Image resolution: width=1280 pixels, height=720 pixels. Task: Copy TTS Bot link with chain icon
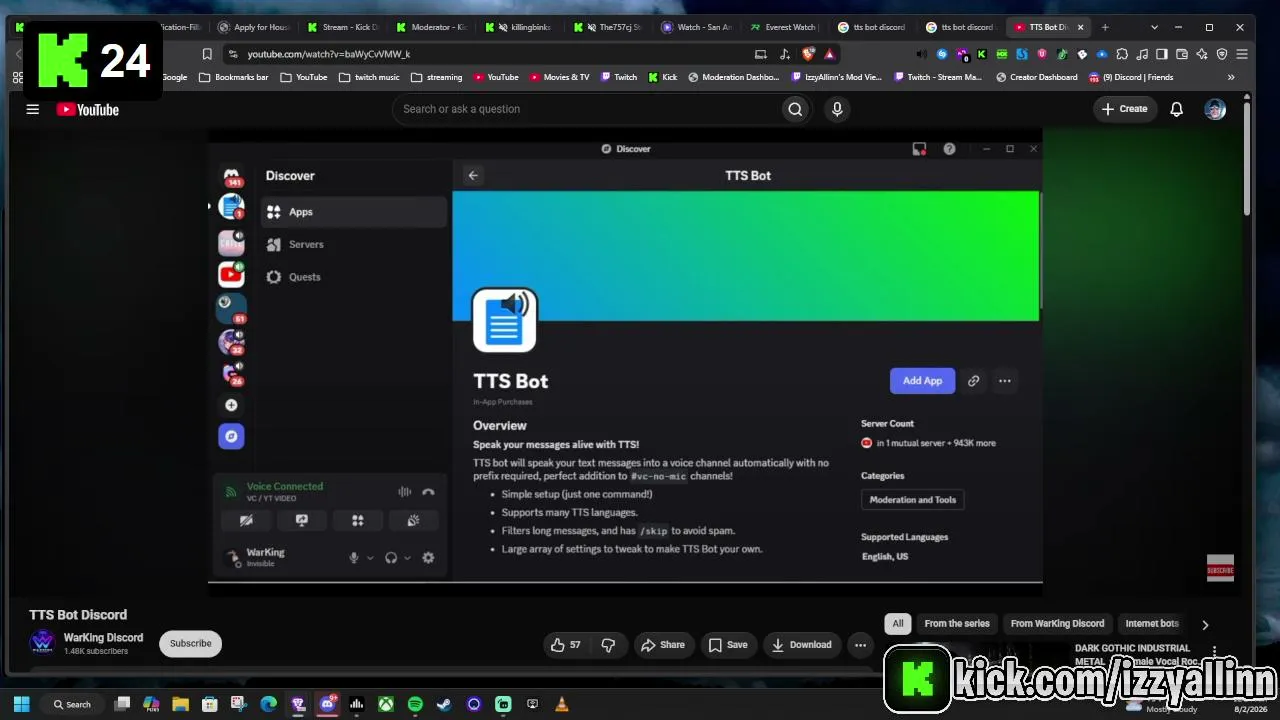click(x=973, y=380)
